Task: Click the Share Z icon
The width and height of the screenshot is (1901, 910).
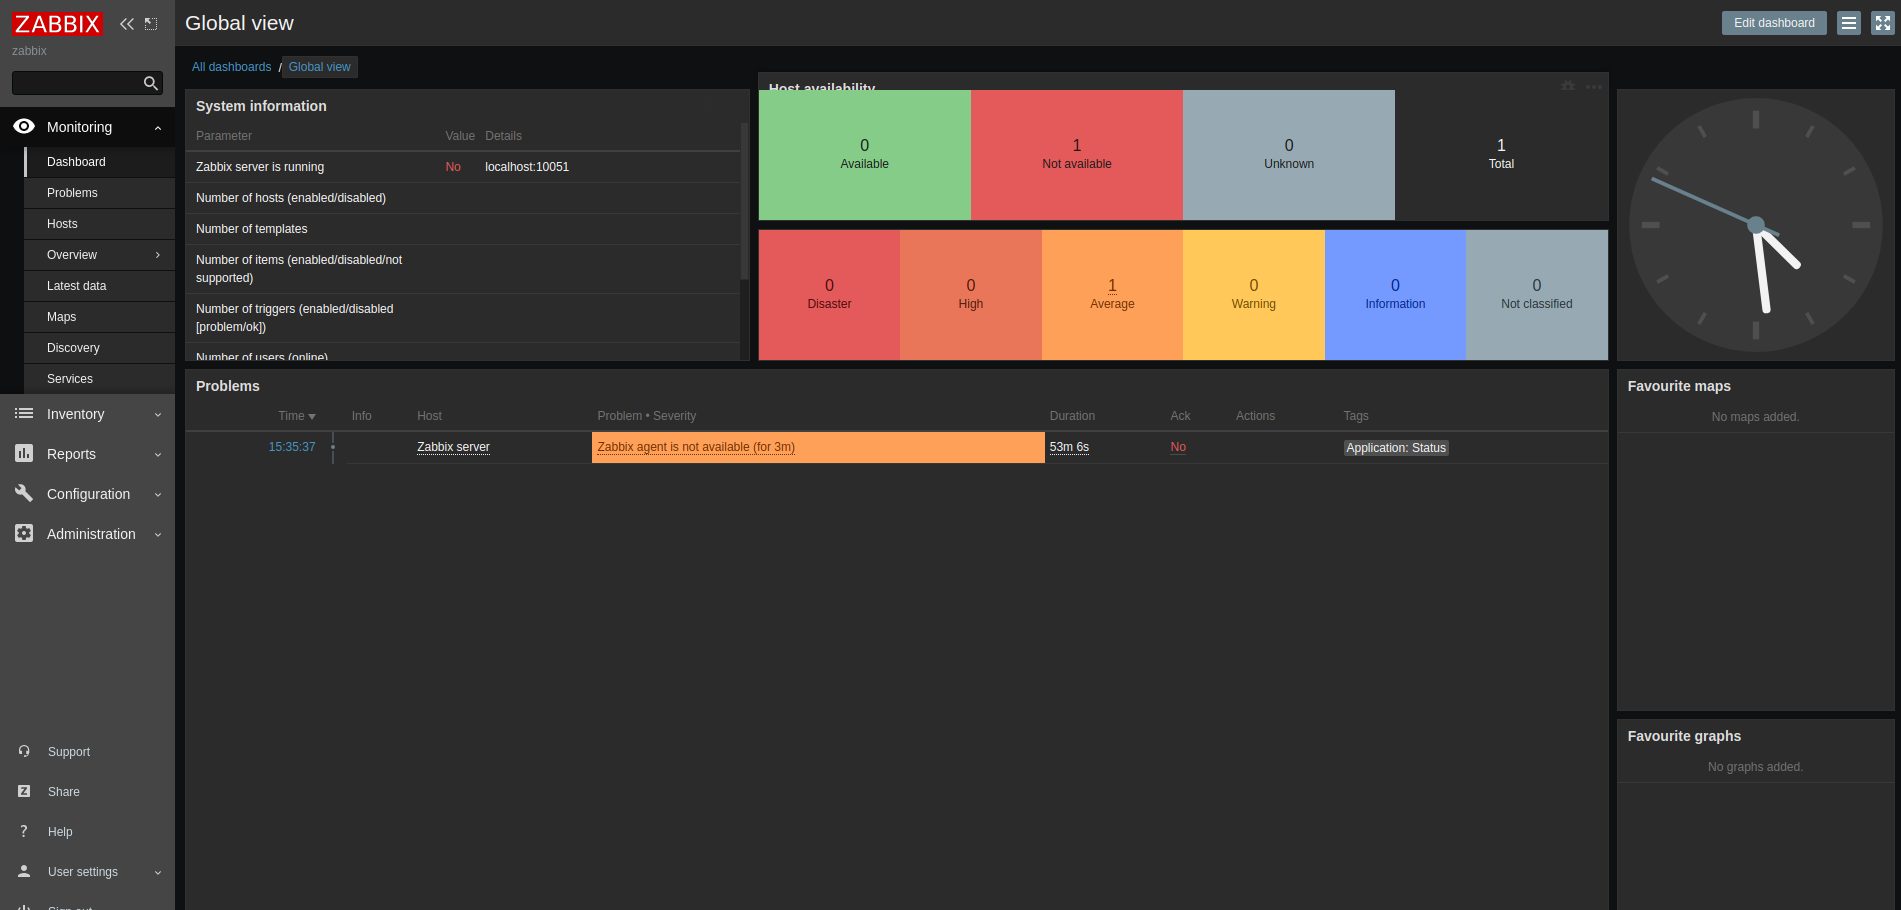Action: click(x=24, y=791)
